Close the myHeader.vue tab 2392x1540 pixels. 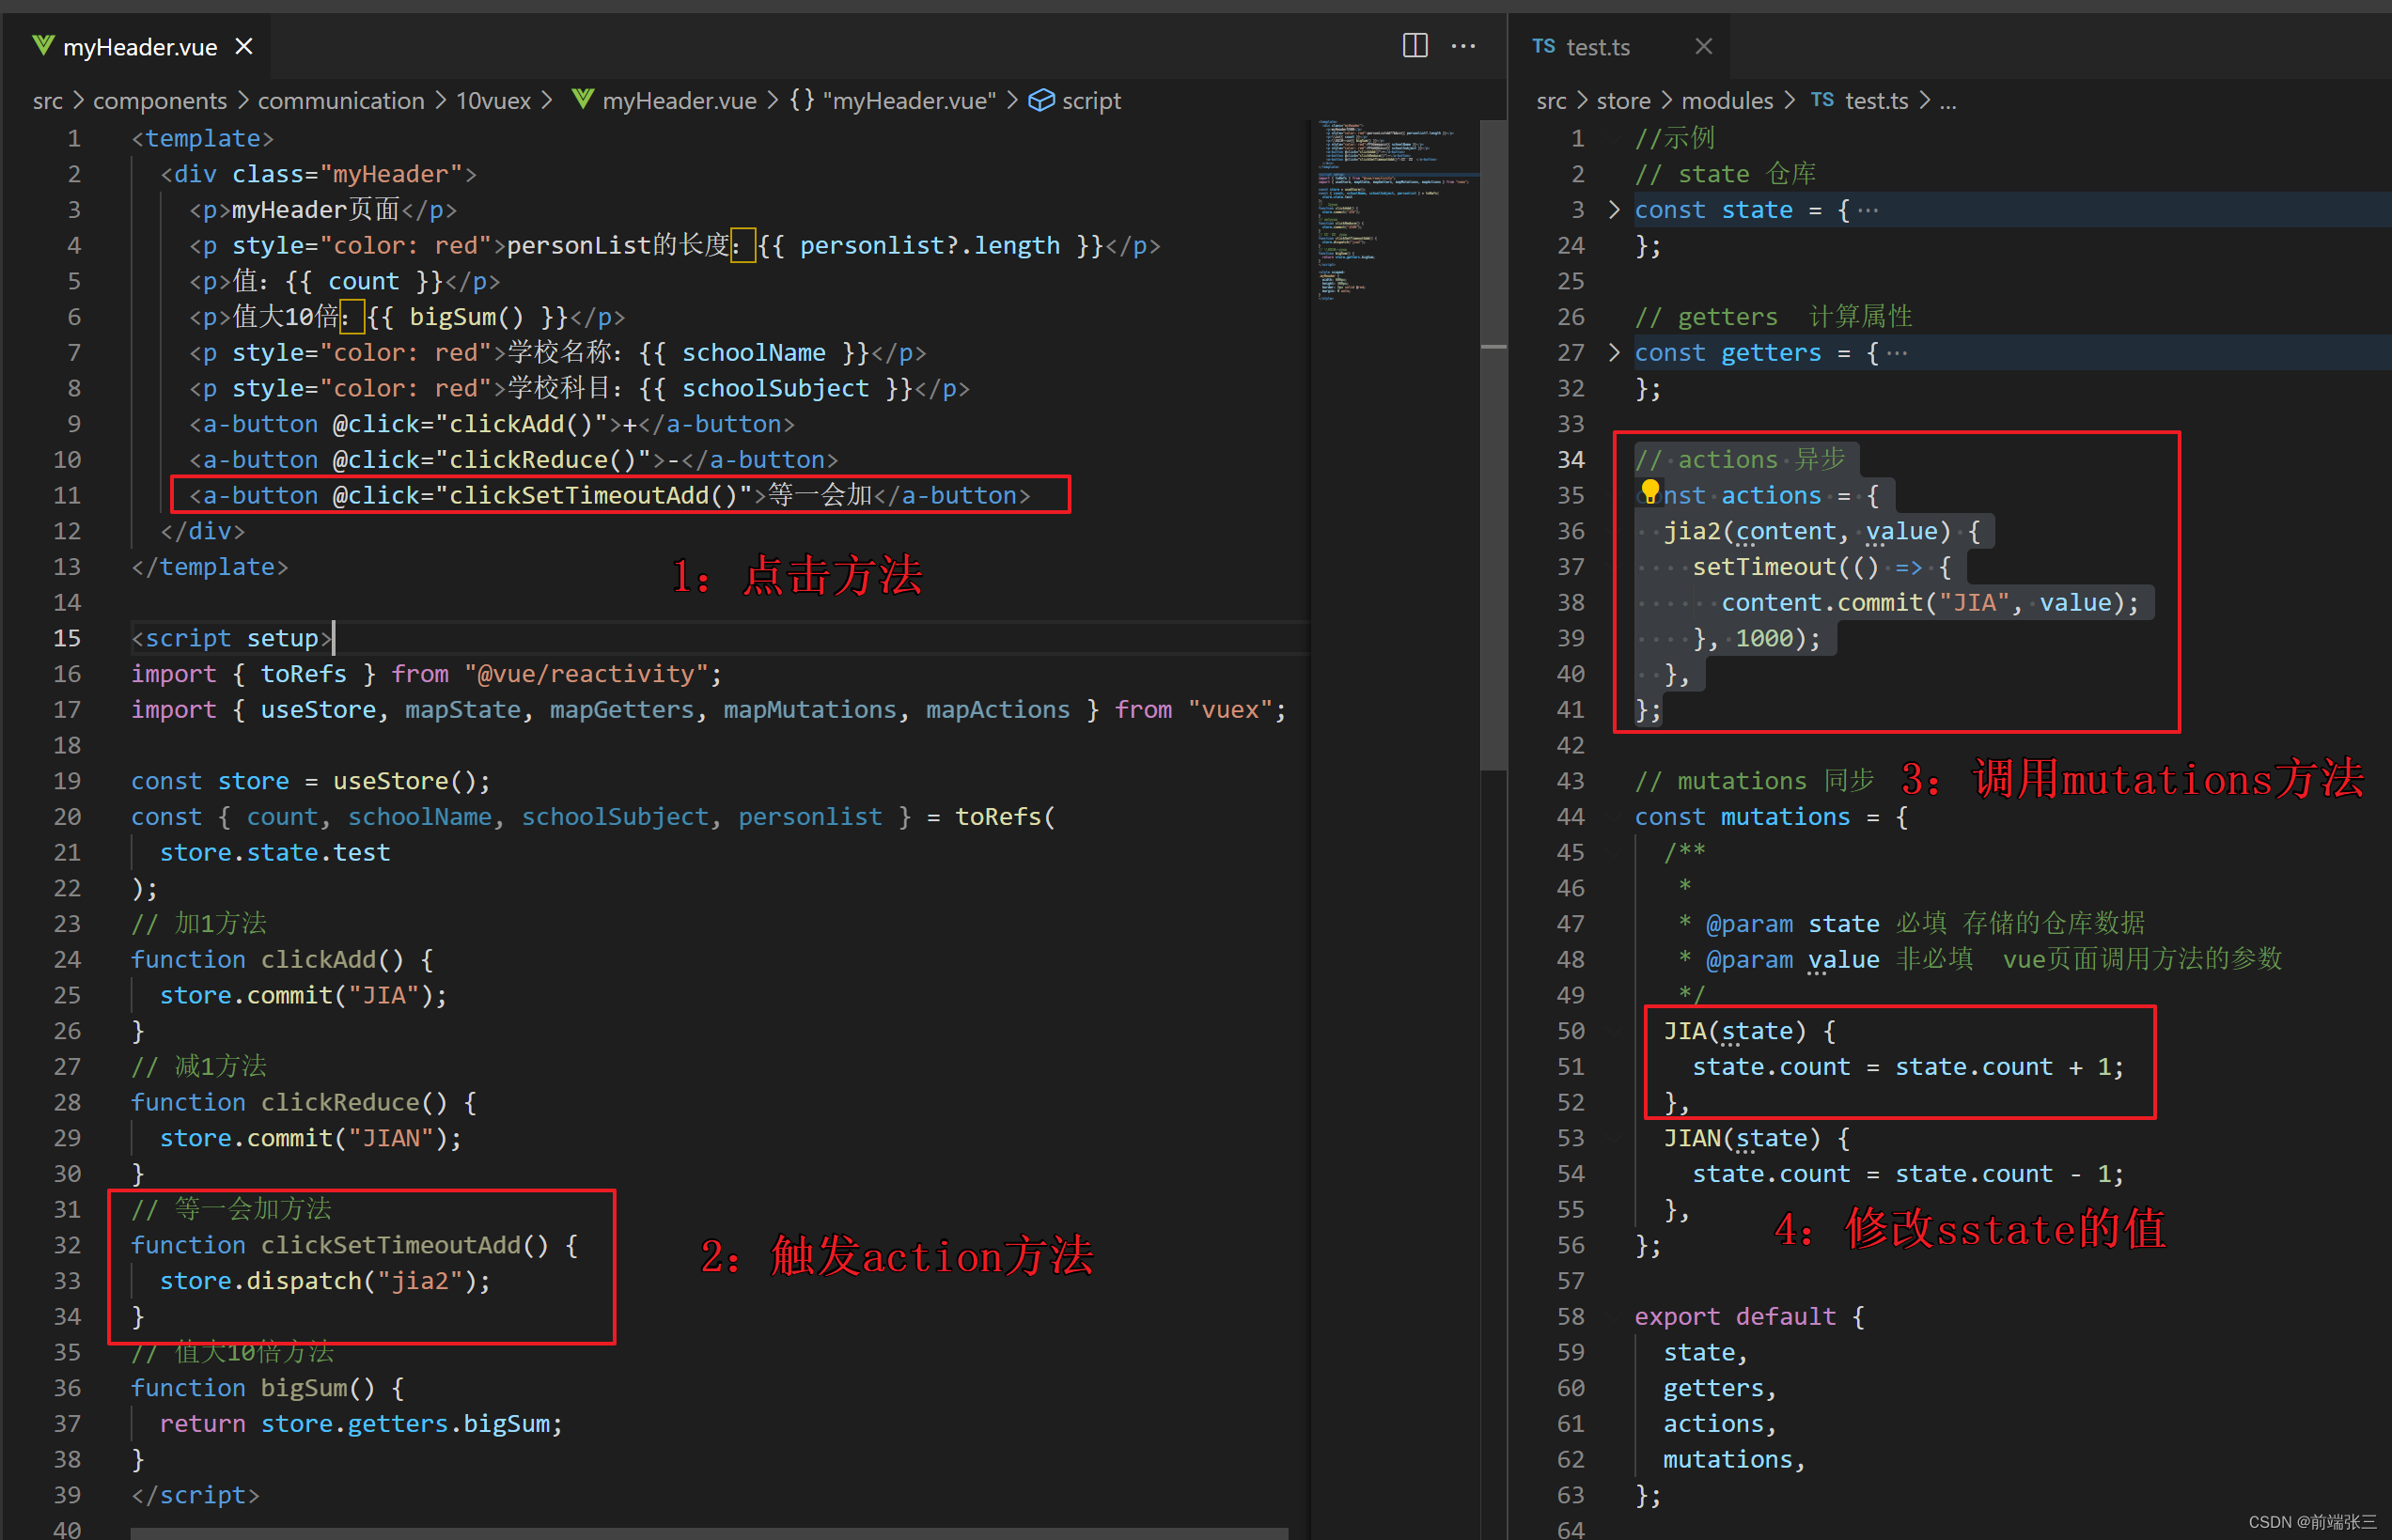pyautogui.click(x=243, y=46)
